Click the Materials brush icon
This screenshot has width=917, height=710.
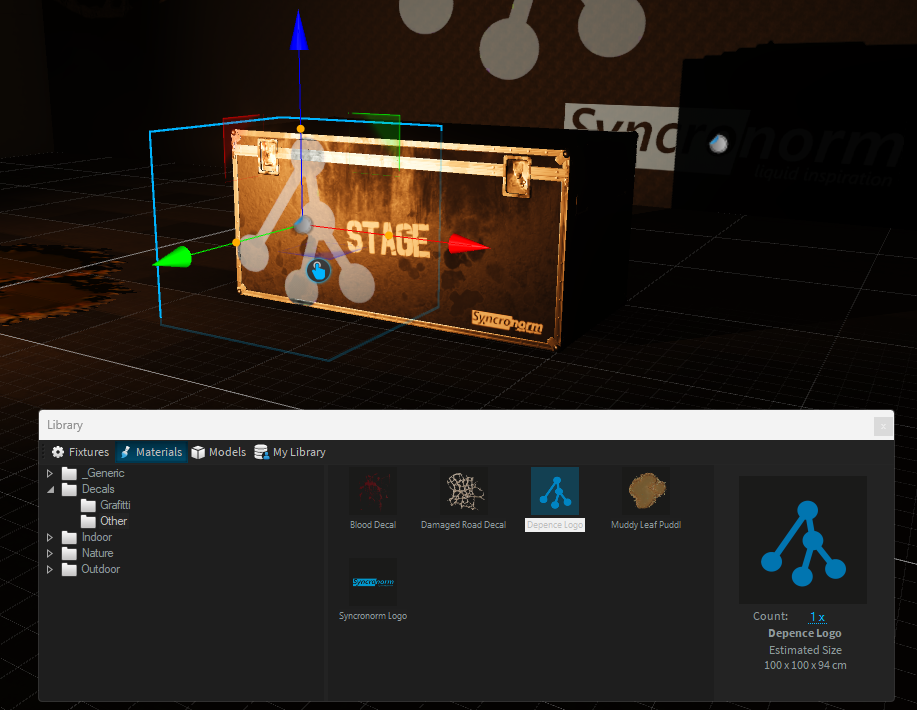point(125,452)
